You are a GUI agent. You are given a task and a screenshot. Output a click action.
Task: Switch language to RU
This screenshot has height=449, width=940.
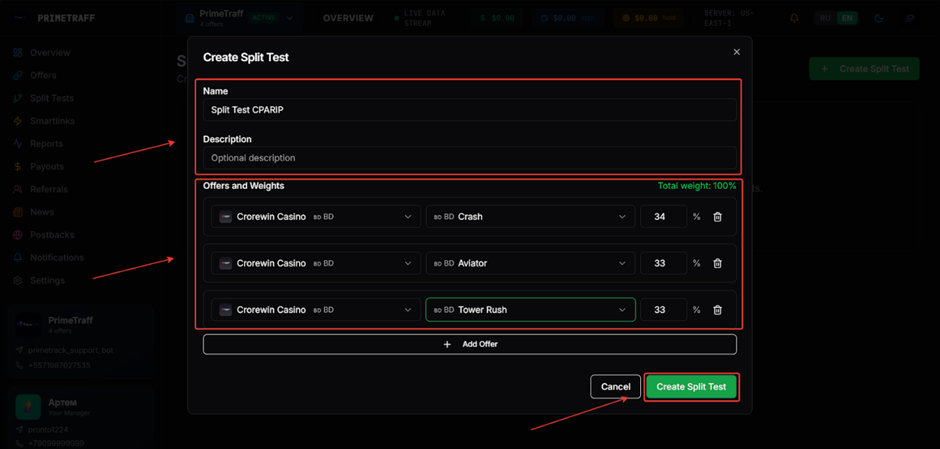pyautogui.click(x=825, y=18)
